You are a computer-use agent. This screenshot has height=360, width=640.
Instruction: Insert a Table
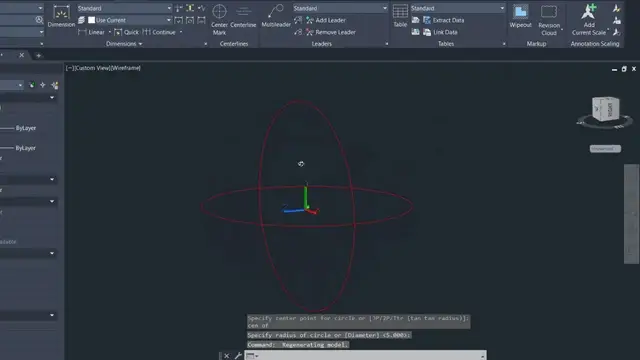(x=400, y=16)
